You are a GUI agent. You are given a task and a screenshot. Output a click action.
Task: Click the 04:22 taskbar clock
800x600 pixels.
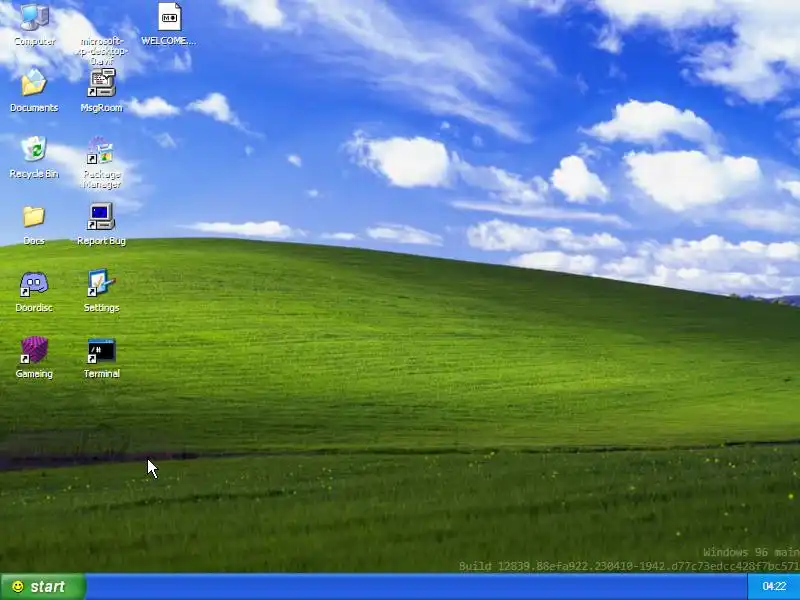coord(773,587)
